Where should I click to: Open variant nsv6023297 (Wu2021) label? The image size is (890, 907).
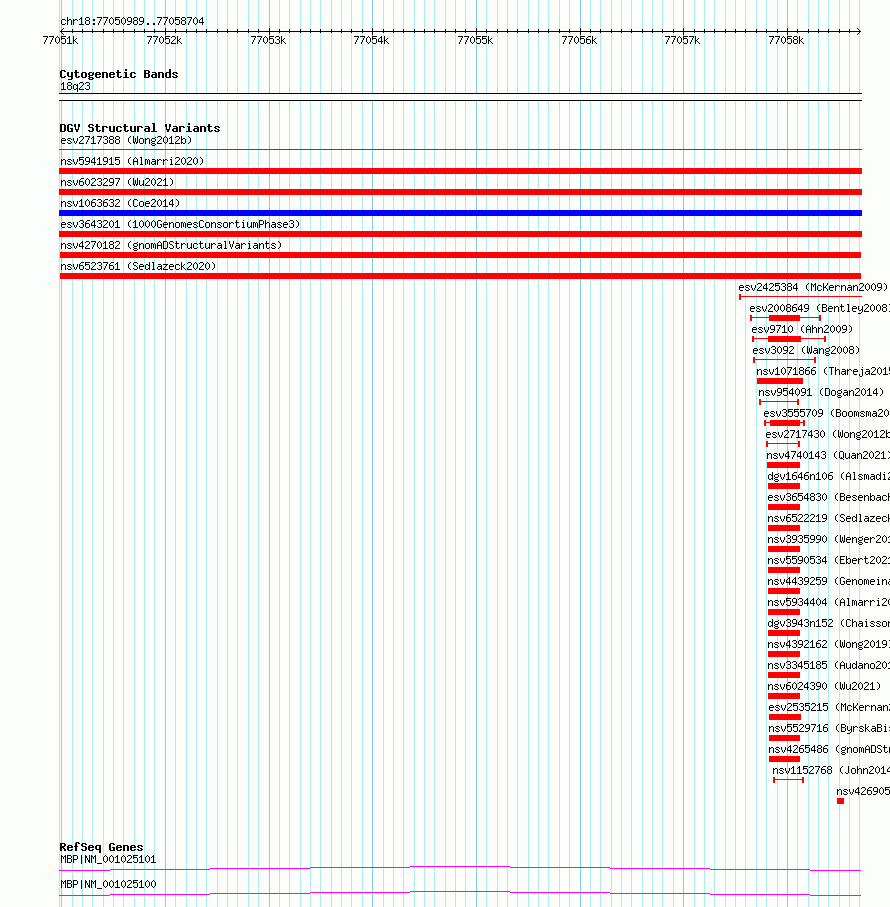click(117, 182)
